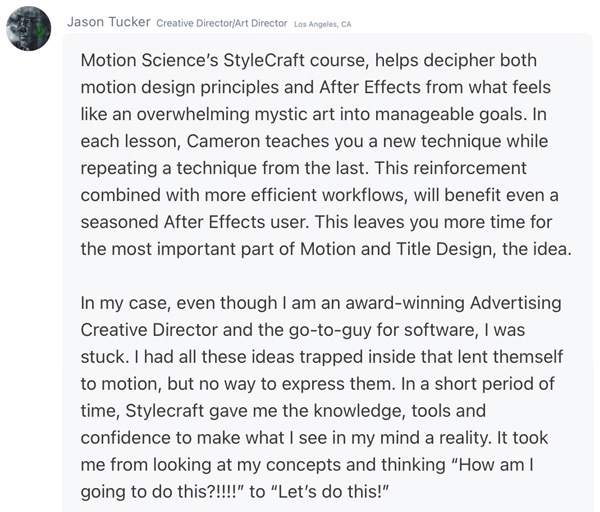The width and height of the screenshot is (600, 512).
Task: Open Jason Tucker's round profile avatar
Action: [x=28, y=28]
